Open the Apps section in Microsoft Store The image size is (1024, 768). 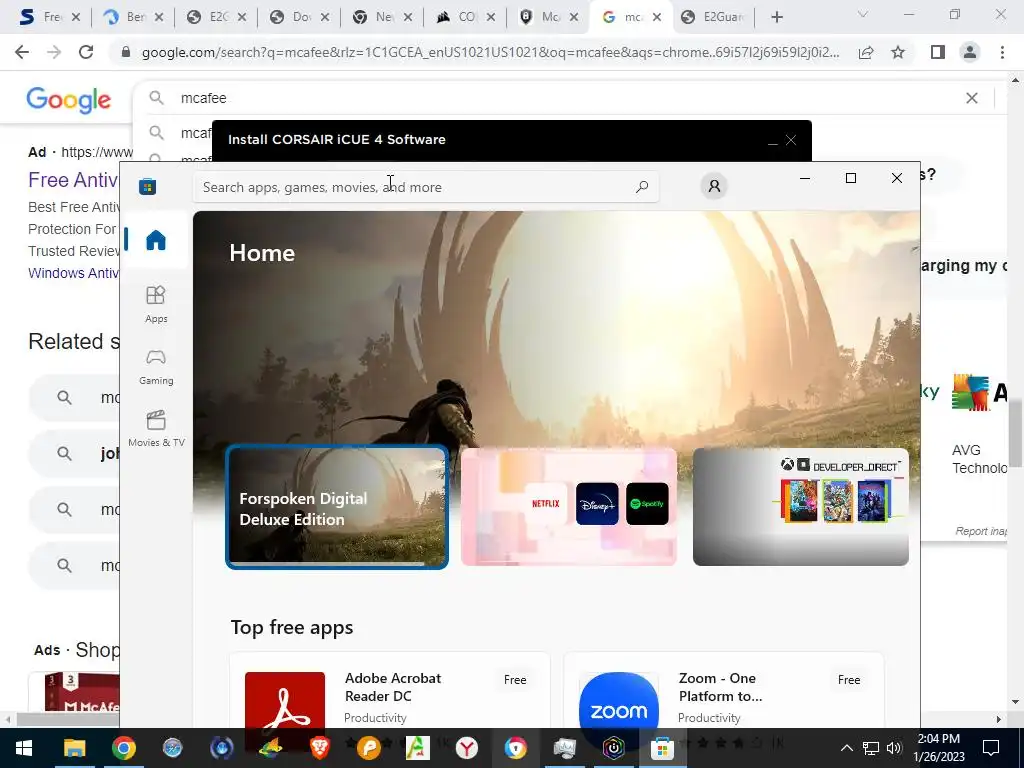(156, 304)
